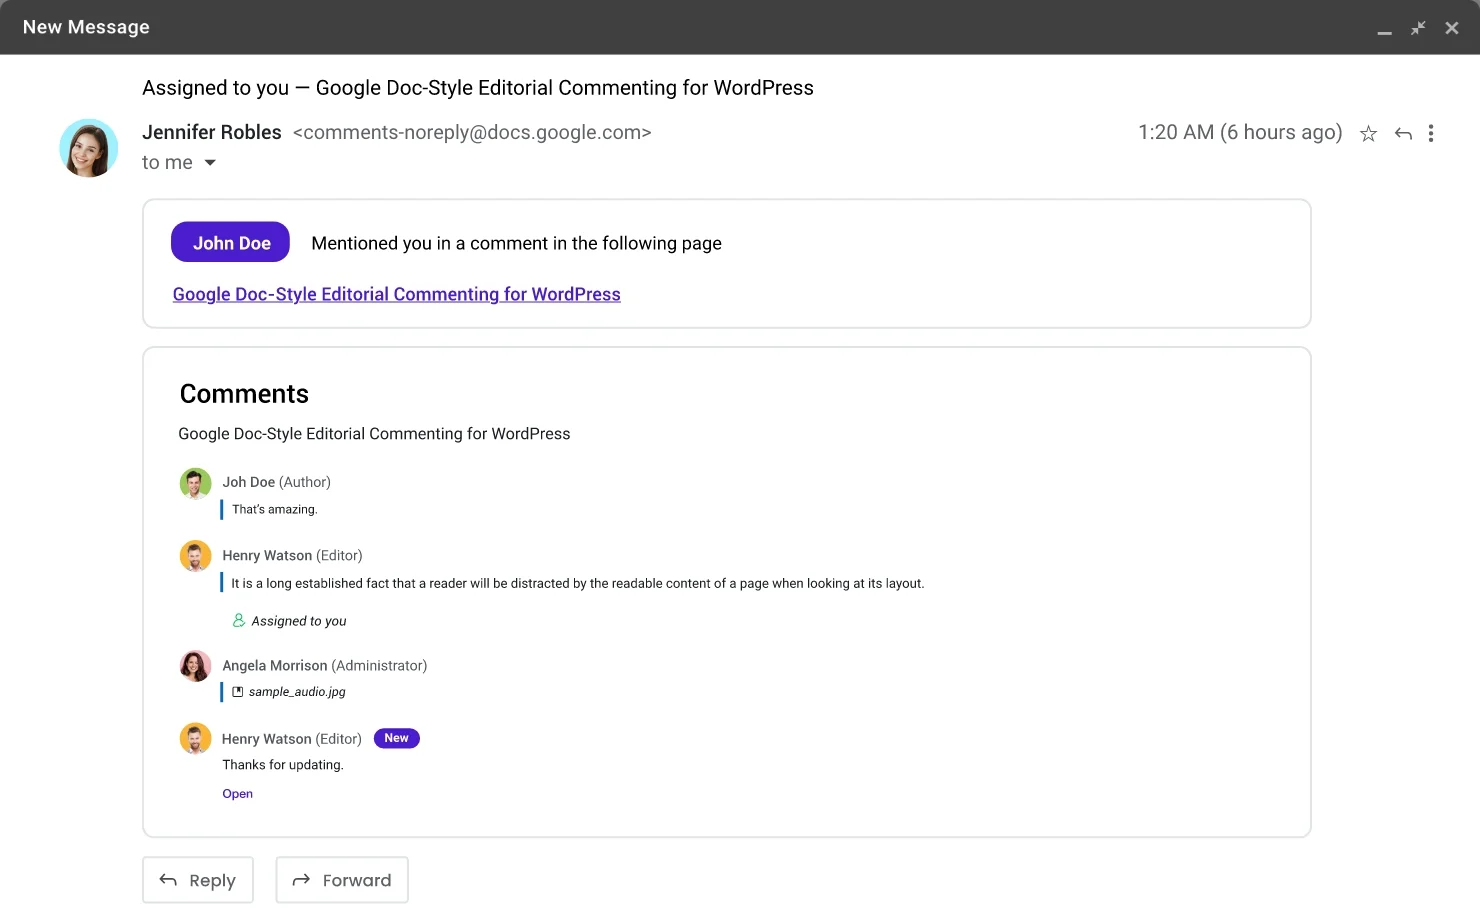Click the 'Assigned to you' label
This screenshot has height=920, width=1480.
point(299,621)
